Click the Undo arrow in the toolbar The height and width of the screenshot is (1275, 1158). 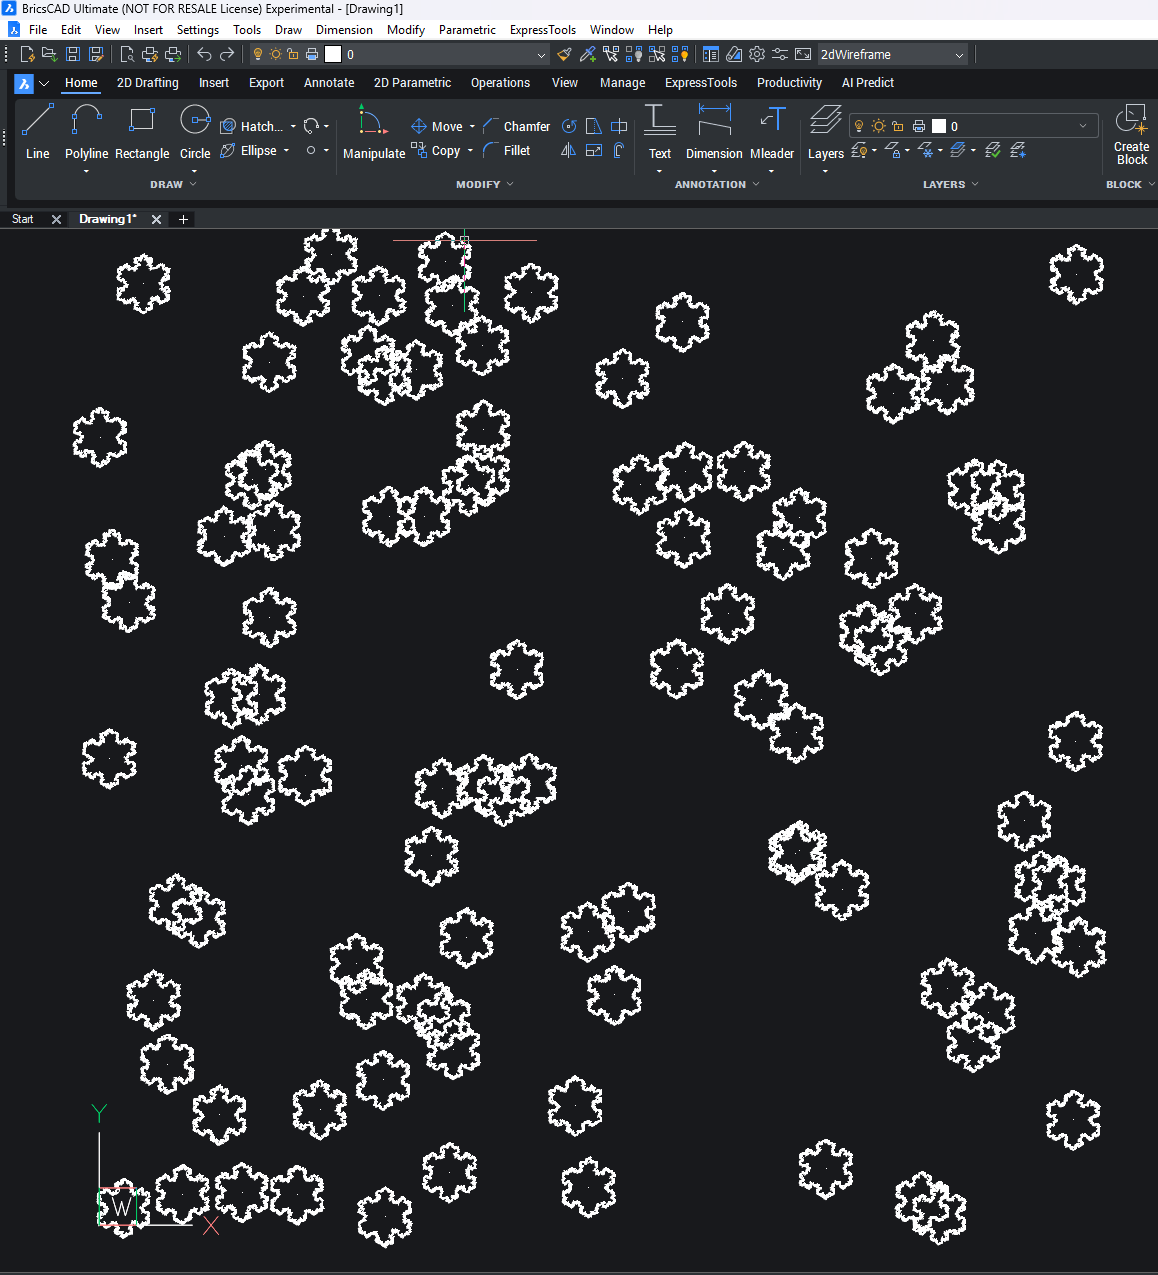click(204, 54)
